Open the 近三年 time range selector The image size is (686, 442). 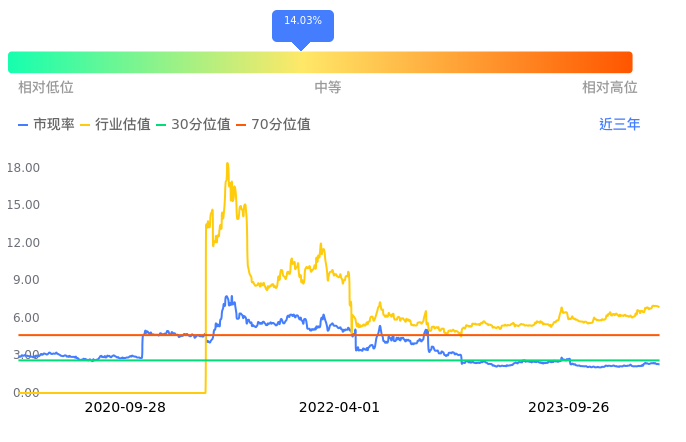tap(619, 125)
